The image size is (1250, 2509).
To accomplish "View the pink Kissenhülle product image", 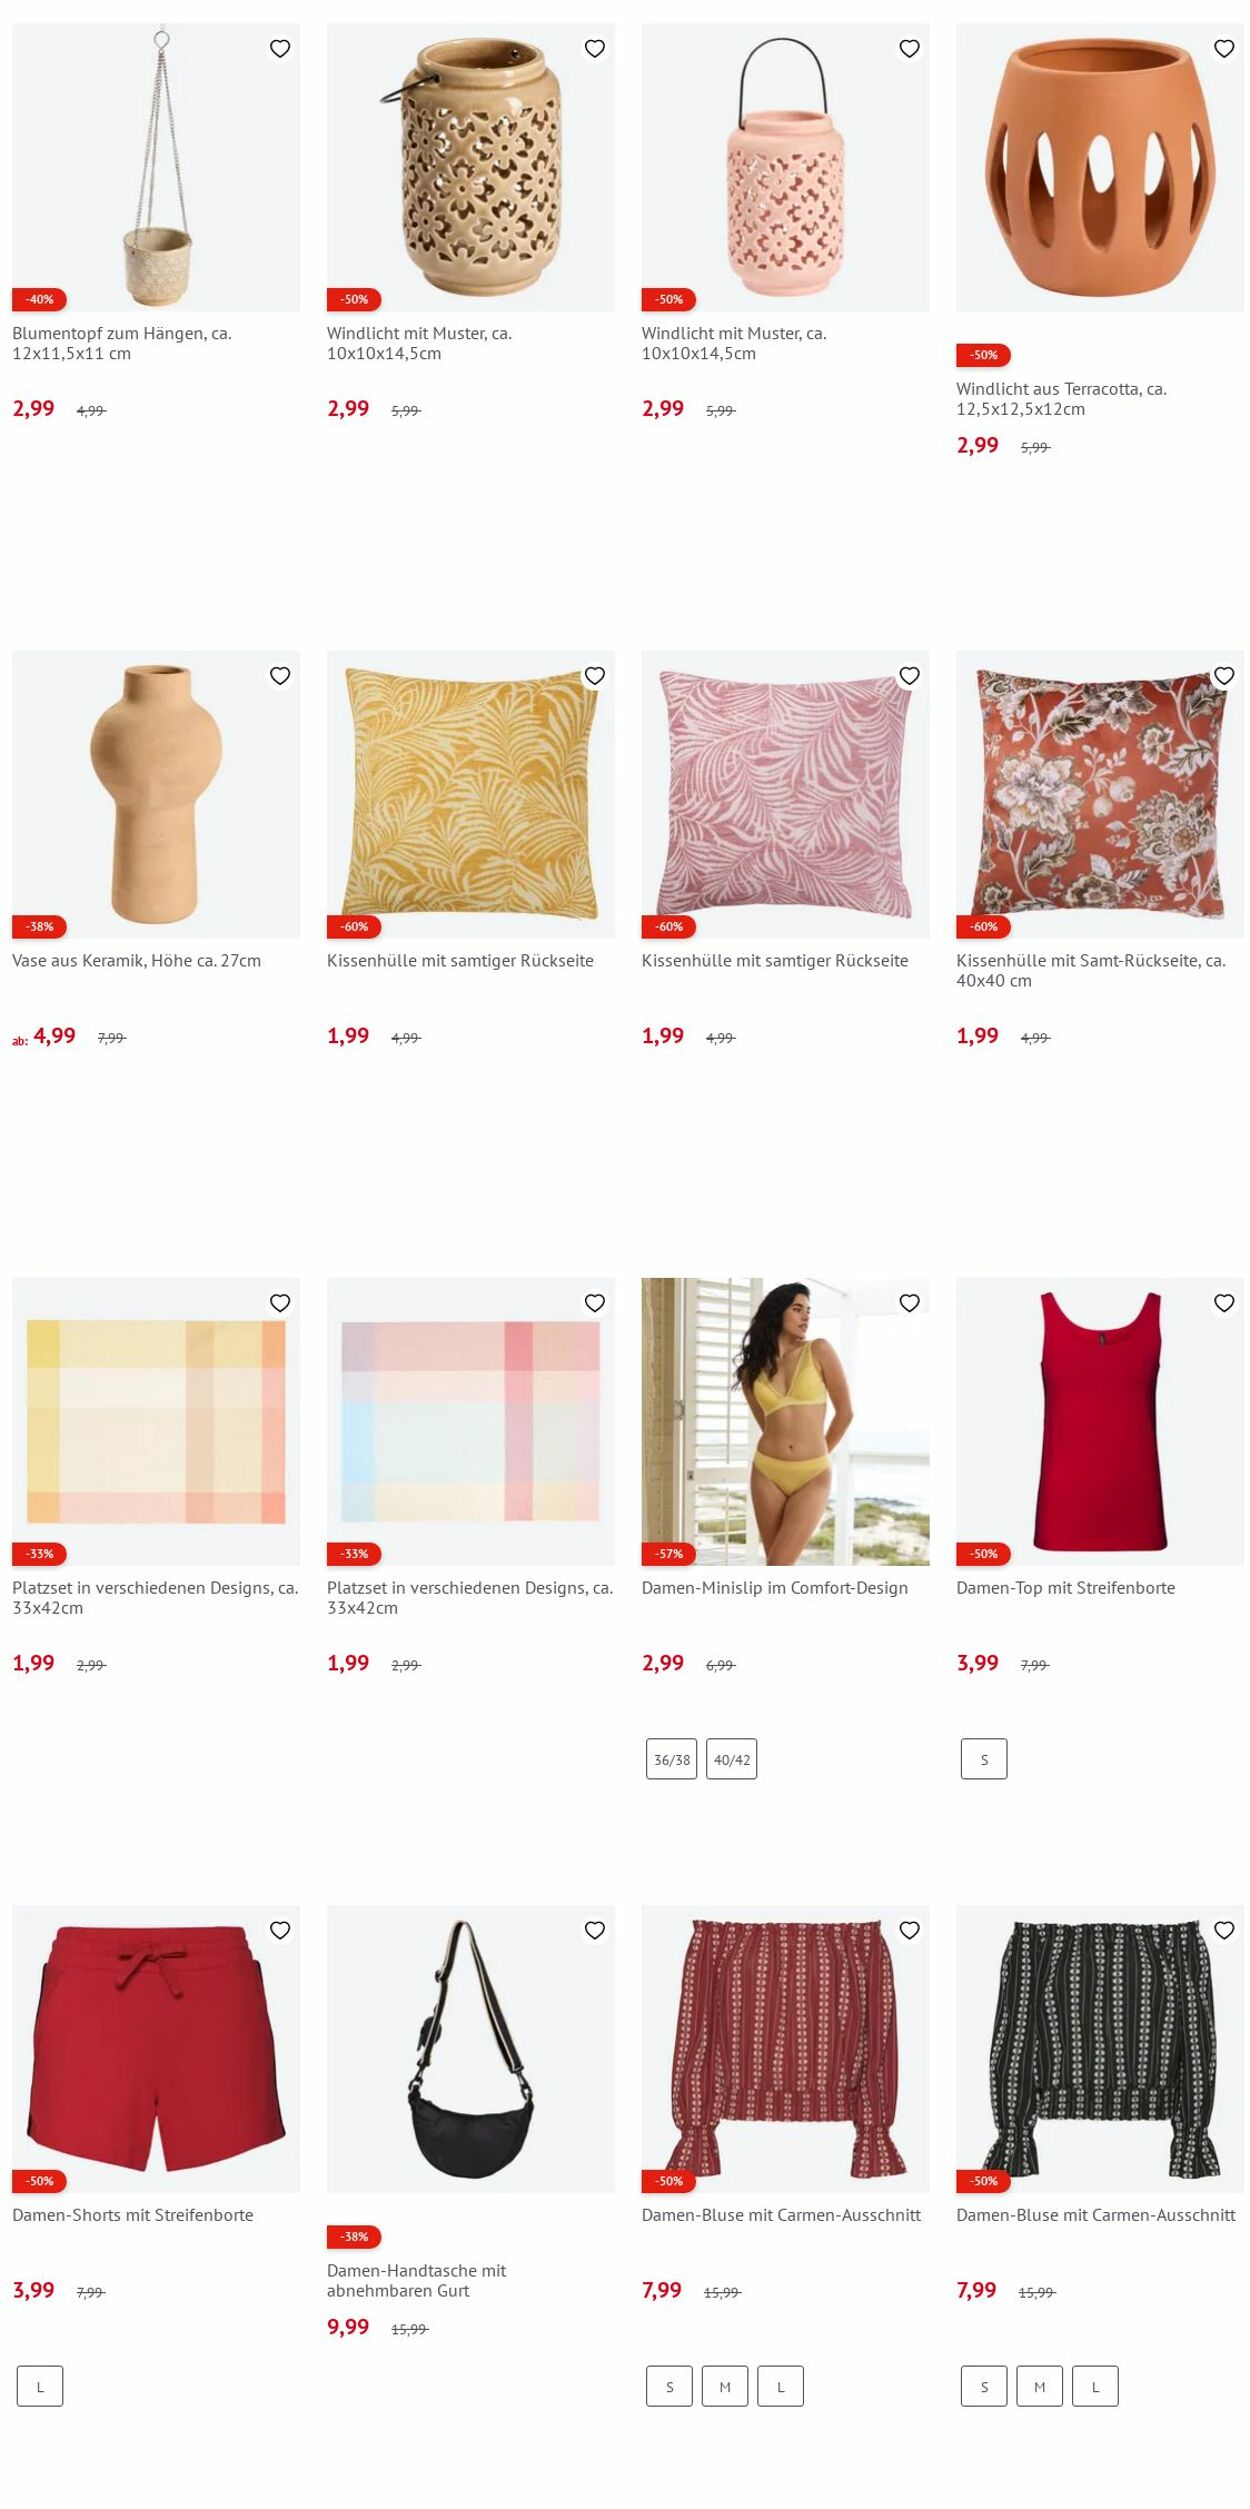I will [x=785, y=794].
